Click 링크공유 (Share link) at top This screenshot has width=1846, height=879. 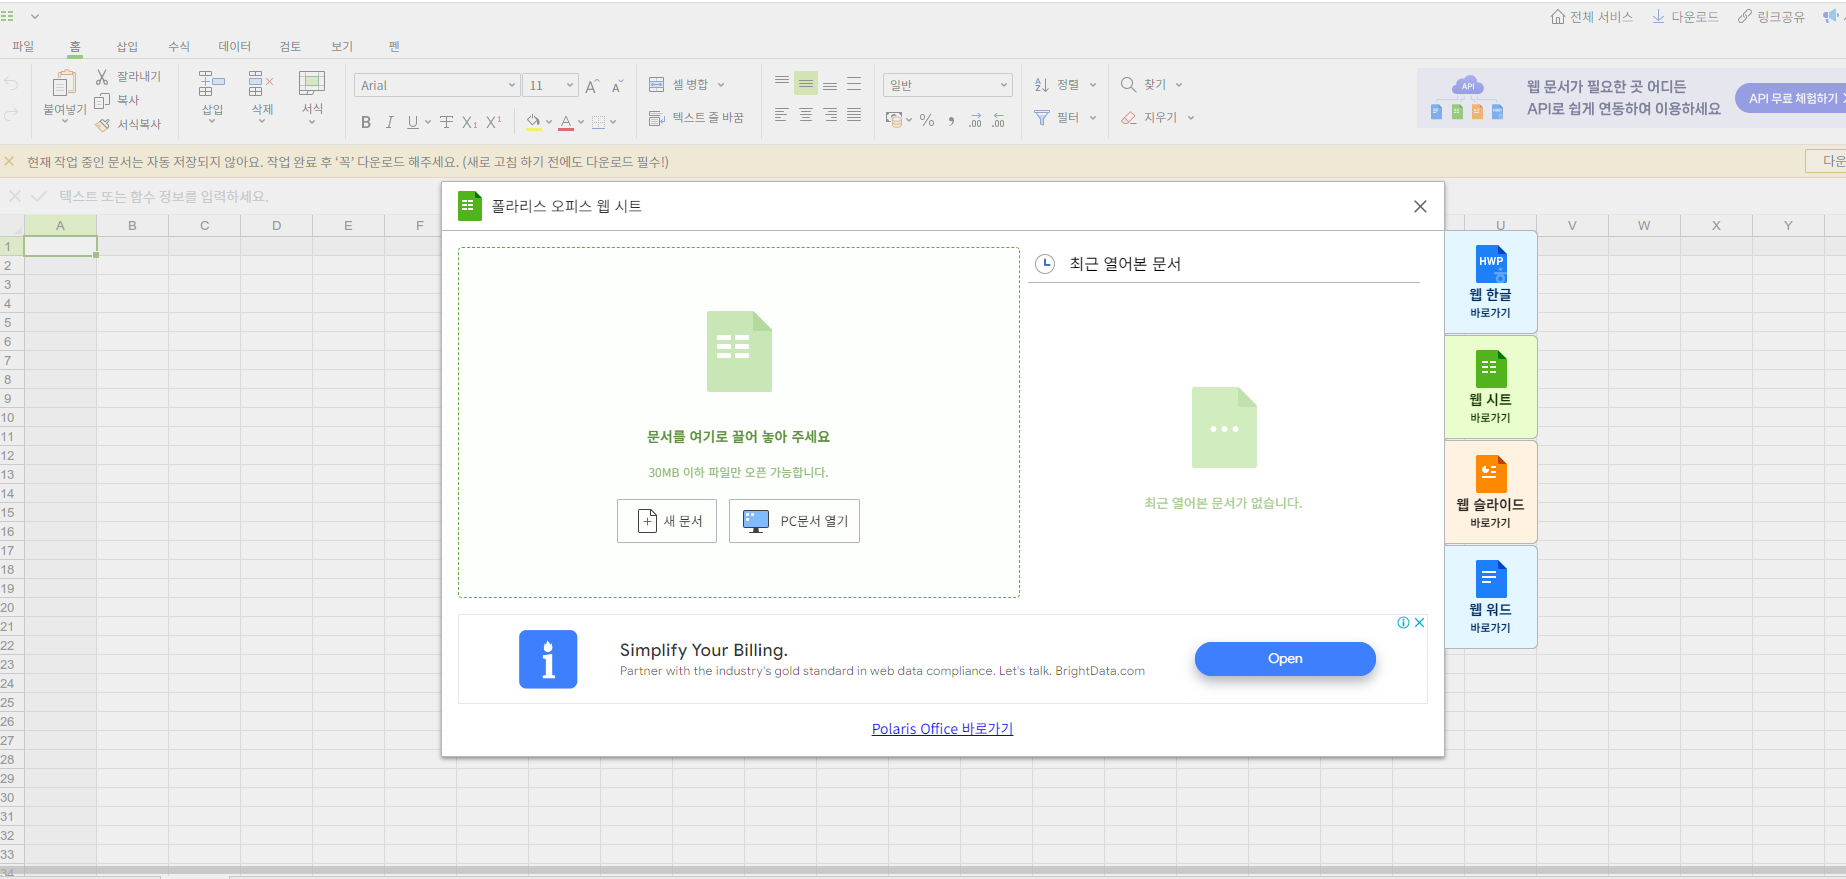coord(1771,17)
